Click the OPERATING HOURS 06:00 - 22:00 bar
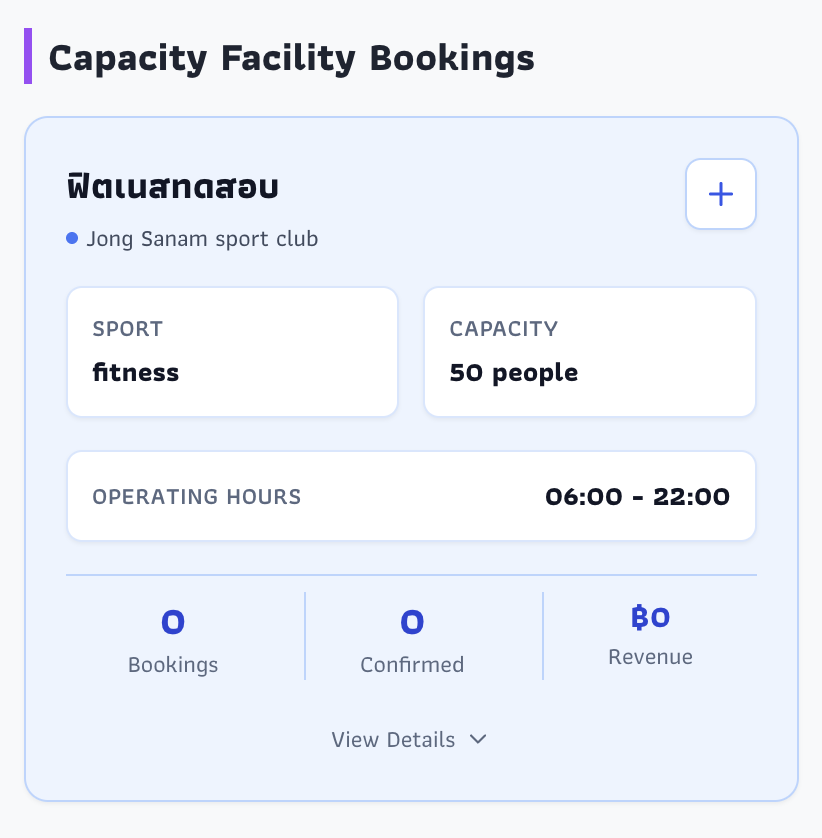 point(411,496)
